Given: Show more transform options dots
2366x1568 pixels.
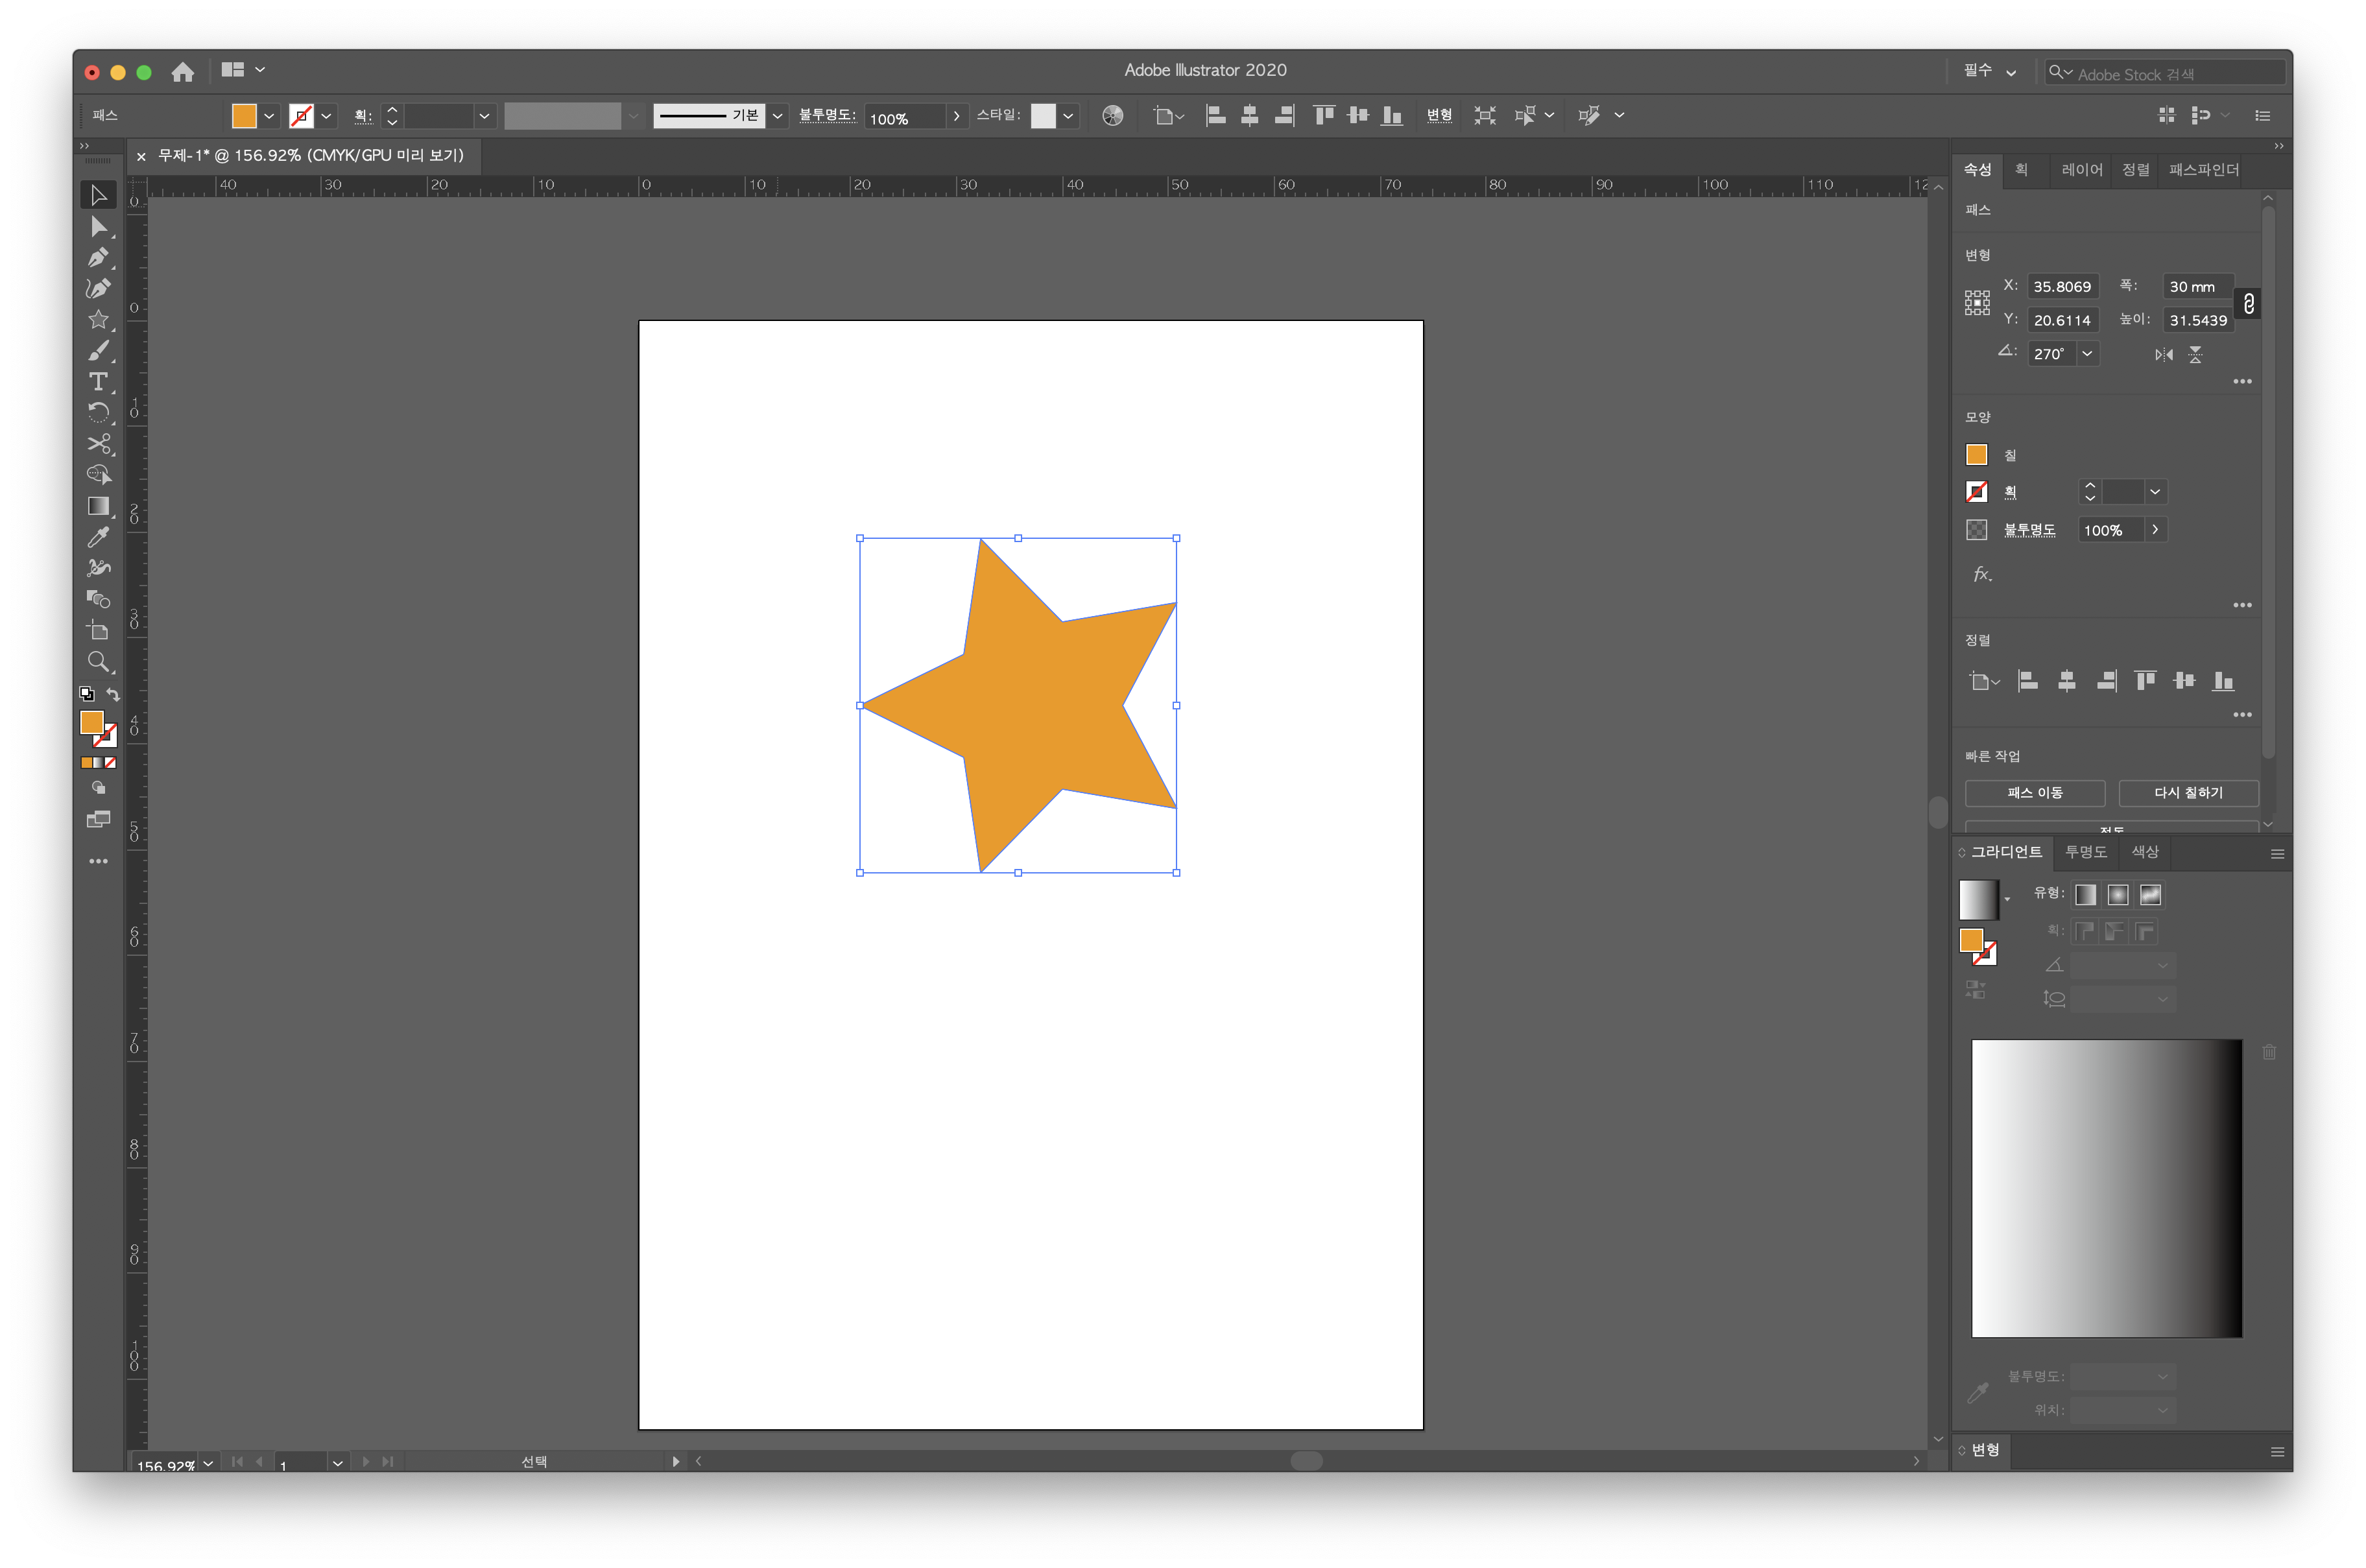Looking at the screenshot, I should pos(2242,382).
